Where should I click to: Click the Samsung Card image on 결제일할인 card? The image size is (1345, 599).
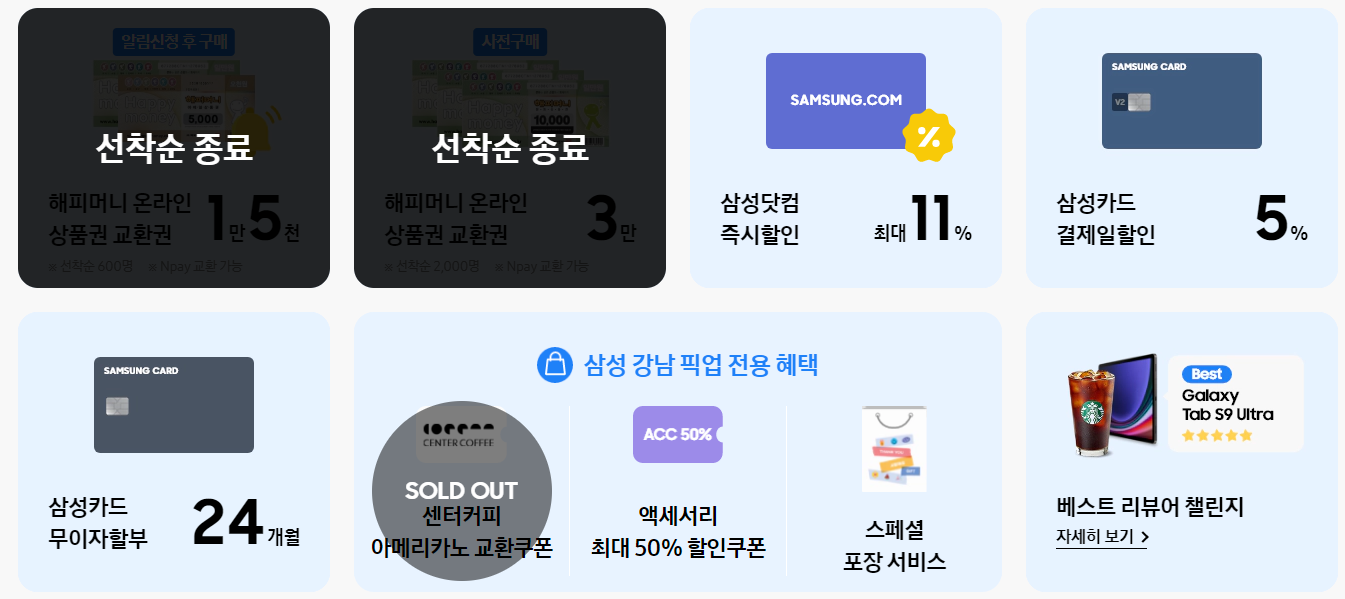pos(1181,101)
